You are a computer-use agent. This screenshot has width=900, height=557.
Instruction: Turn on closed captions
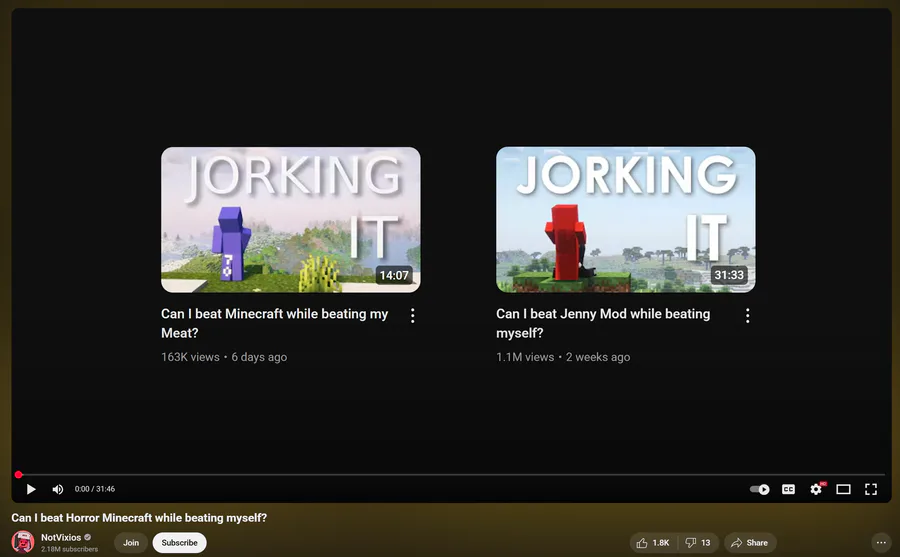pyautogui.click(x=789, y=489)
